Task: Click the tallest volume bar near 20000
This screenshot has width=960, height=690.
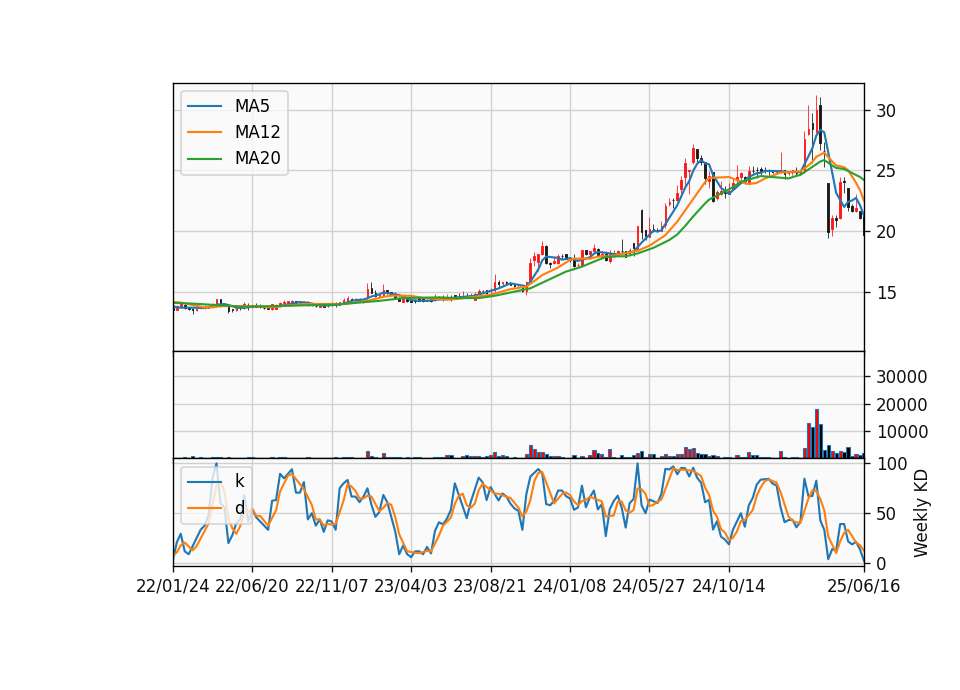Action: coord(817,433)
